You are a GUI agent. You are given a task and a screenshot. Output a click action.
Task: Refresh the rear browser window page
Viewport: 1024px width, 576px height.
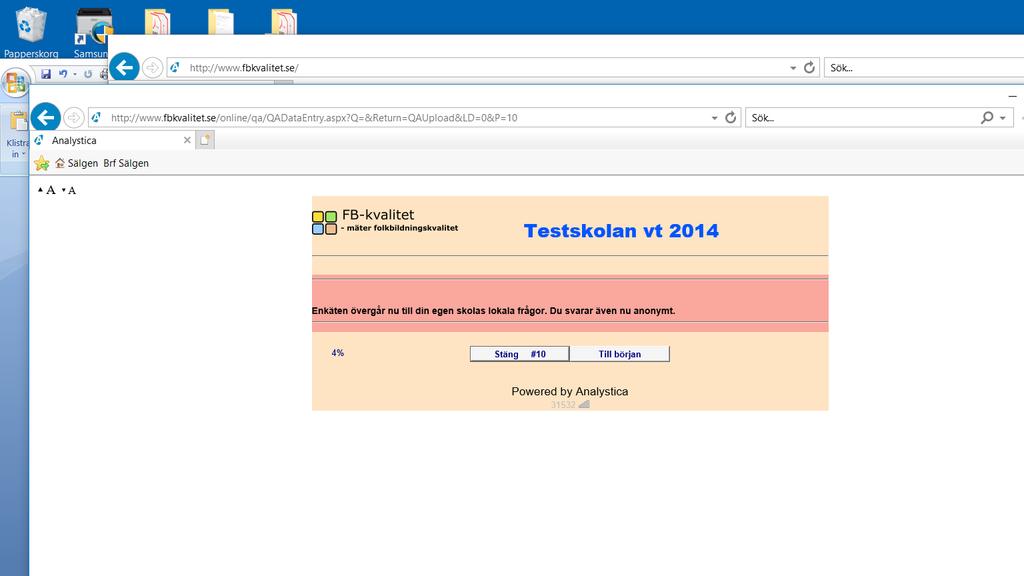tap(809, 67)
